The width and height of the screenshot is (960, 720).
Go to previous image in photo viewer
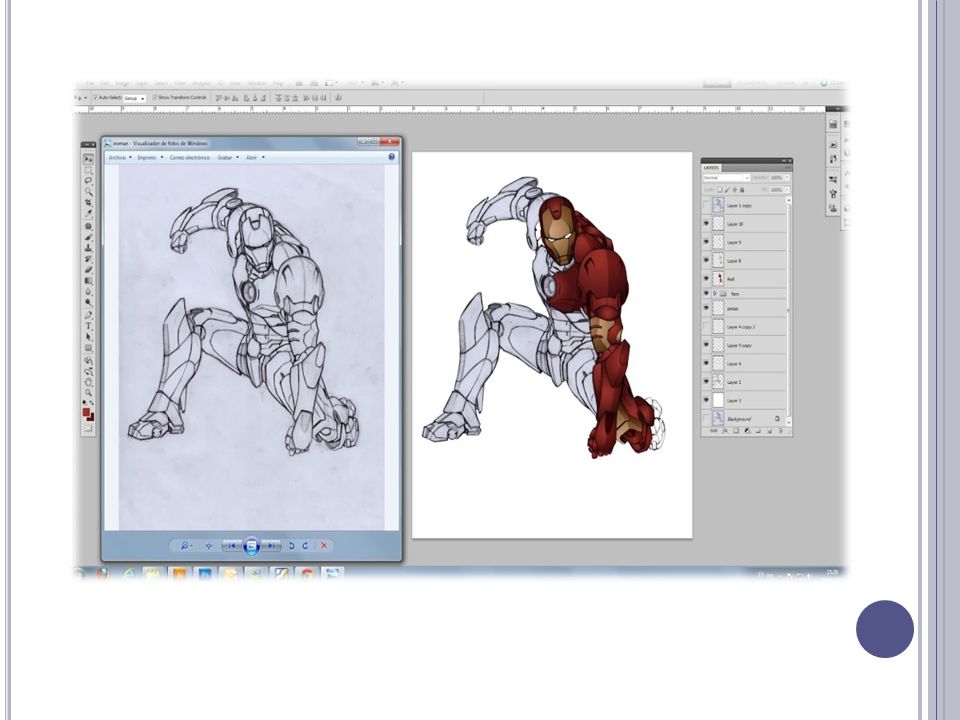[232, 546]
